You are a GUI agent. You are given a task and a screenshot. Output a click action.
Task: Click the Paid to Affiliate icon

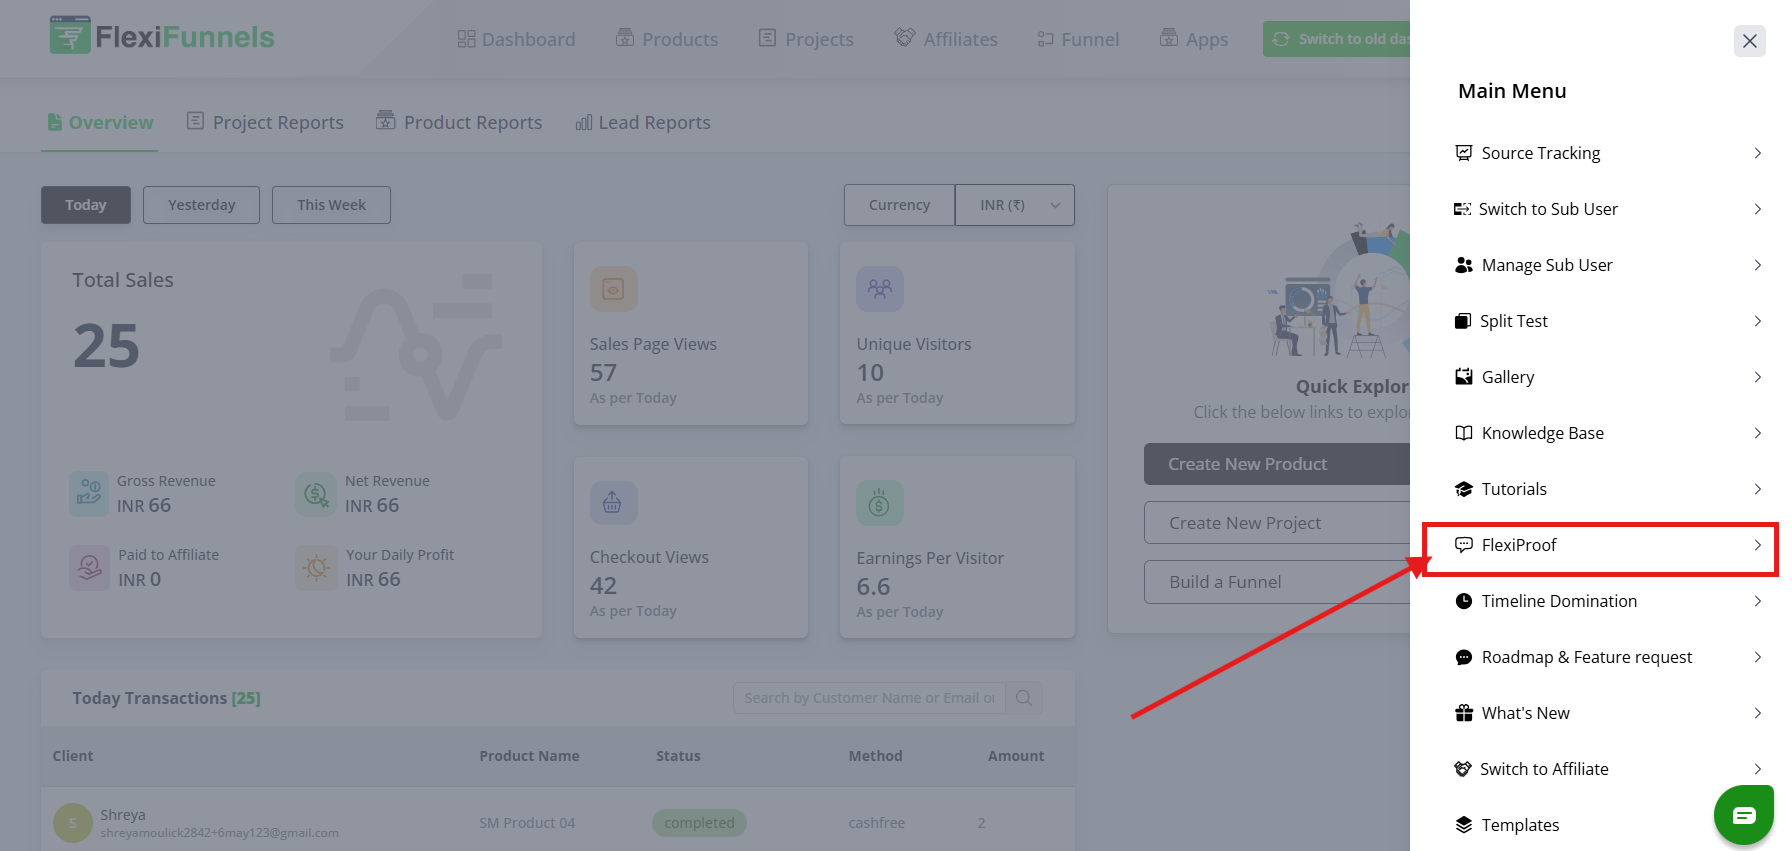coord(89,568)
